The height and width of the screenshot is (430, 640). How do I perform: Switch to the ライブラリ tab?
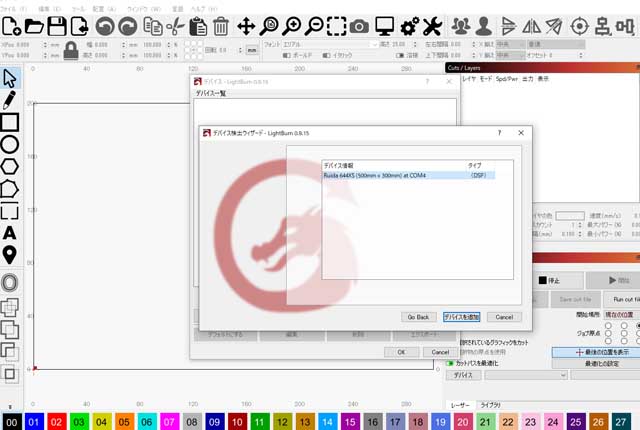490,405
